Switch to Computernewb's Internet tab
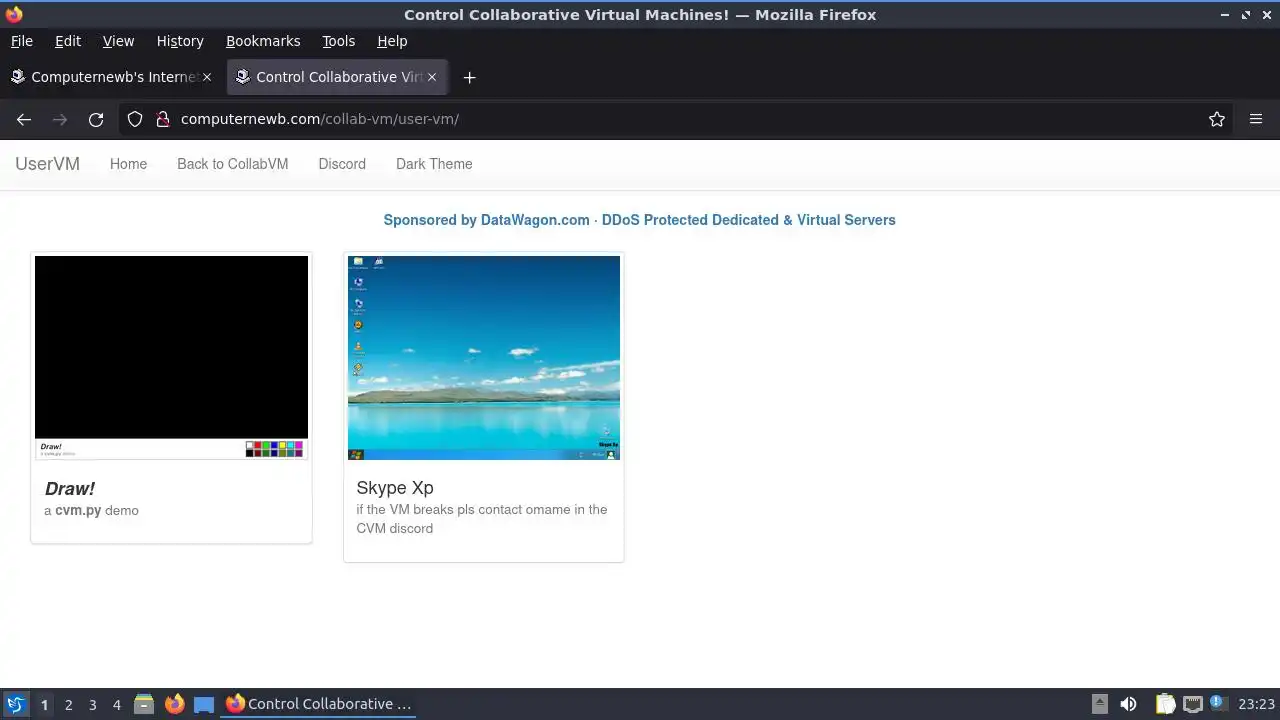 (111, 77)
